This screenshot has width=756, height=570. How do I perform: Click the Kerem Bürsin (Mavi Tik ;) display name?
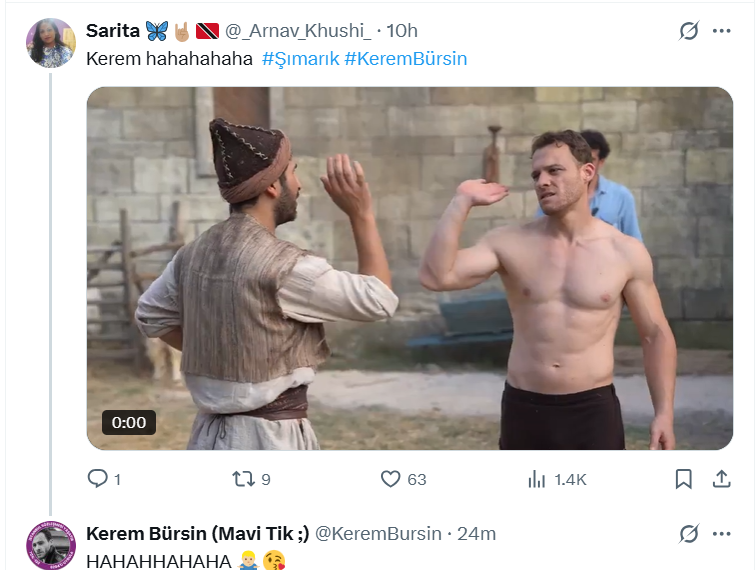tap(198, 534)
